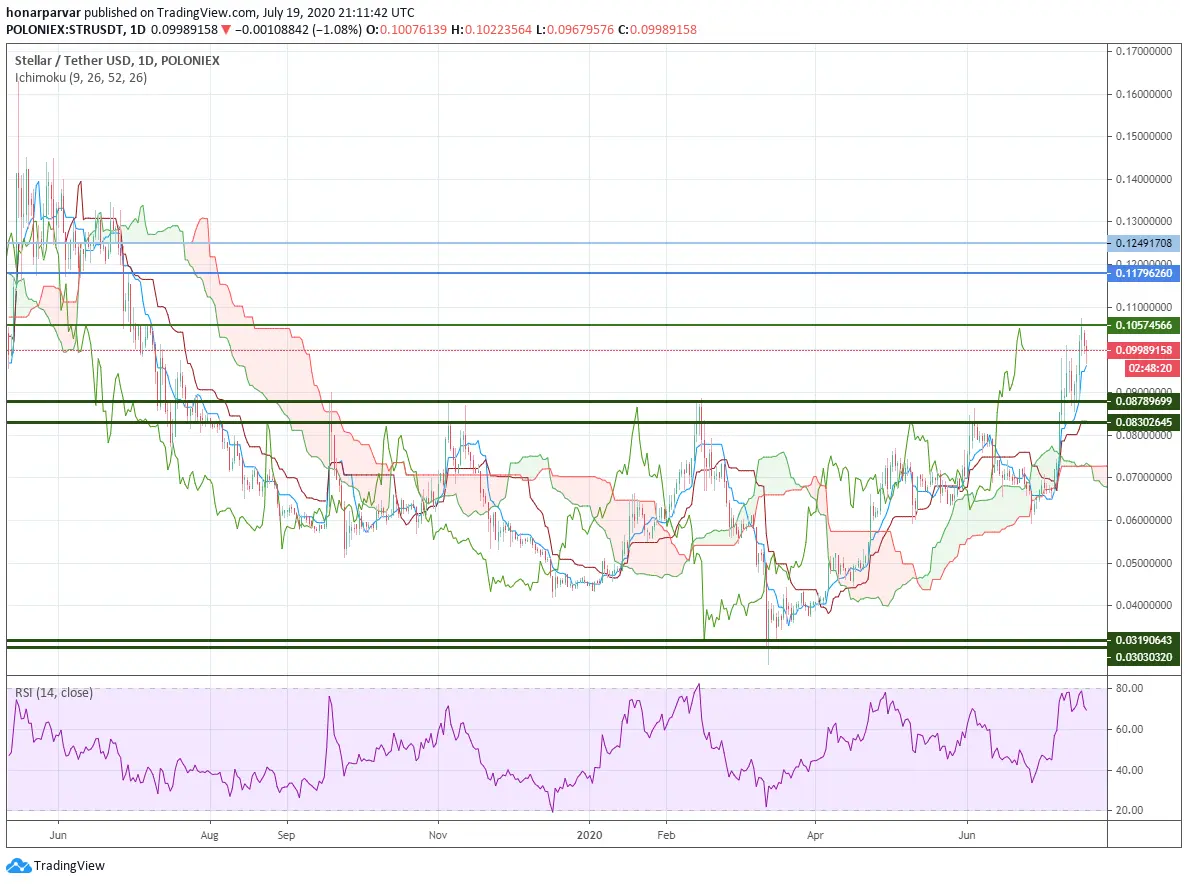Click the 0.03190643 support level label
Screen dimensions: 1188x884
pos(1143,640)
